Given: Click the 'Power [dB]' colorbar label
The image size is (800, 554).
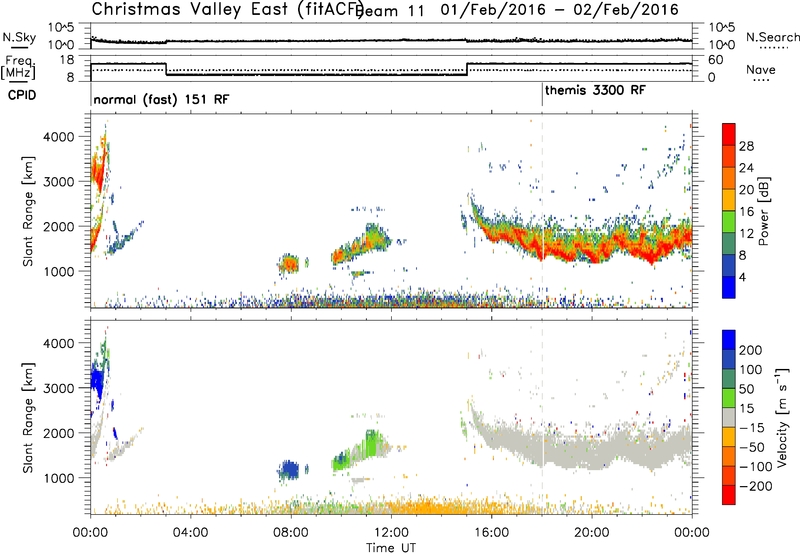Looking at the screenshot, I should point(763,211).
